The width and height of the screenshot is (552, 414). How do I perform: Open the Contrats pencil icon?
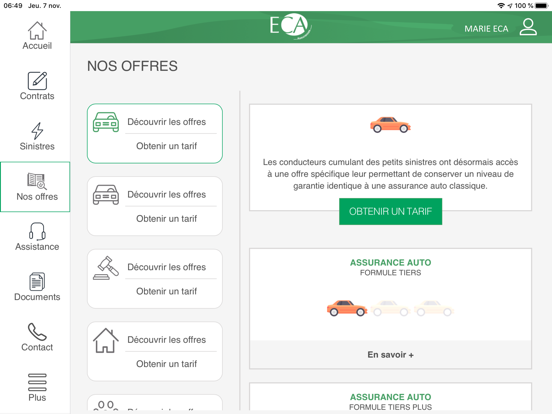37,81
